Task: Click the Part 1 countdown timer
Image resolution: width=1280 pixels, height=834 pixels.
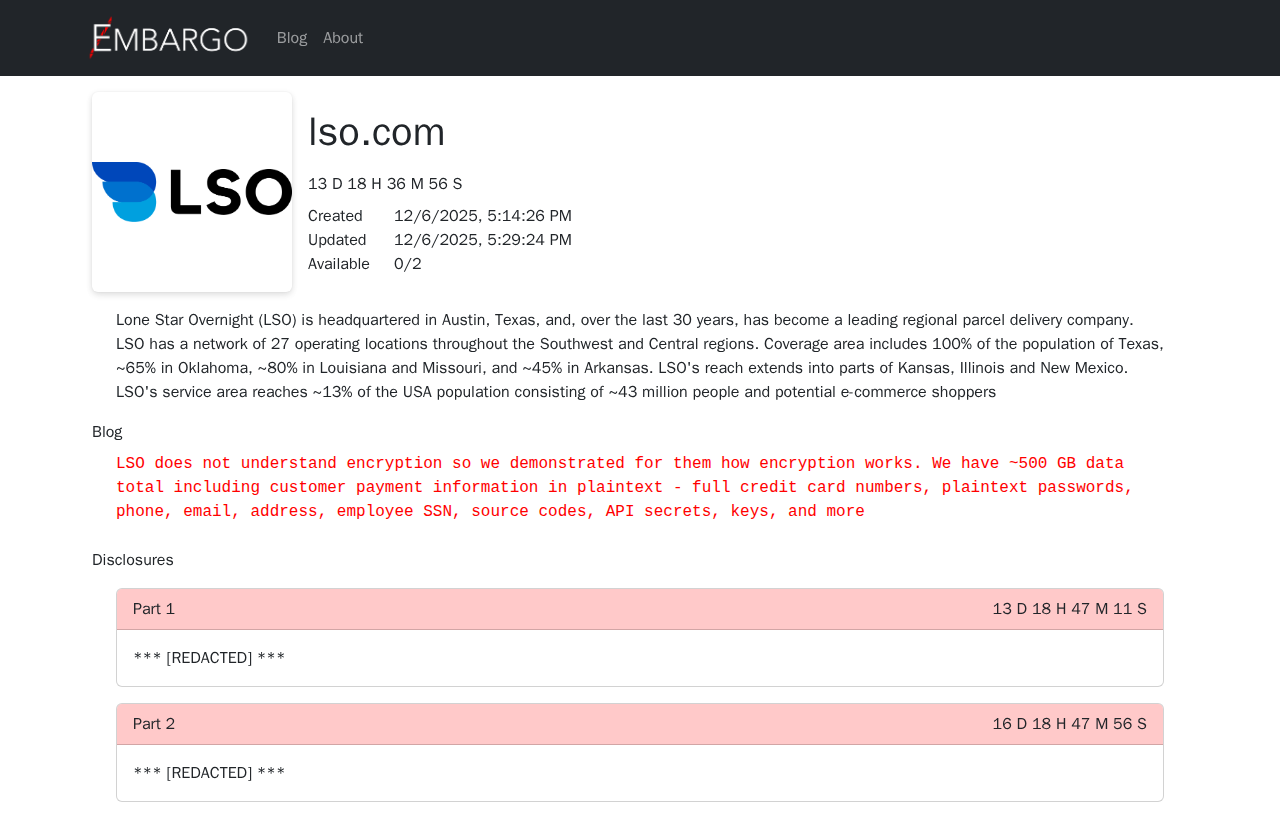Action: click(x=1069, y=609)
